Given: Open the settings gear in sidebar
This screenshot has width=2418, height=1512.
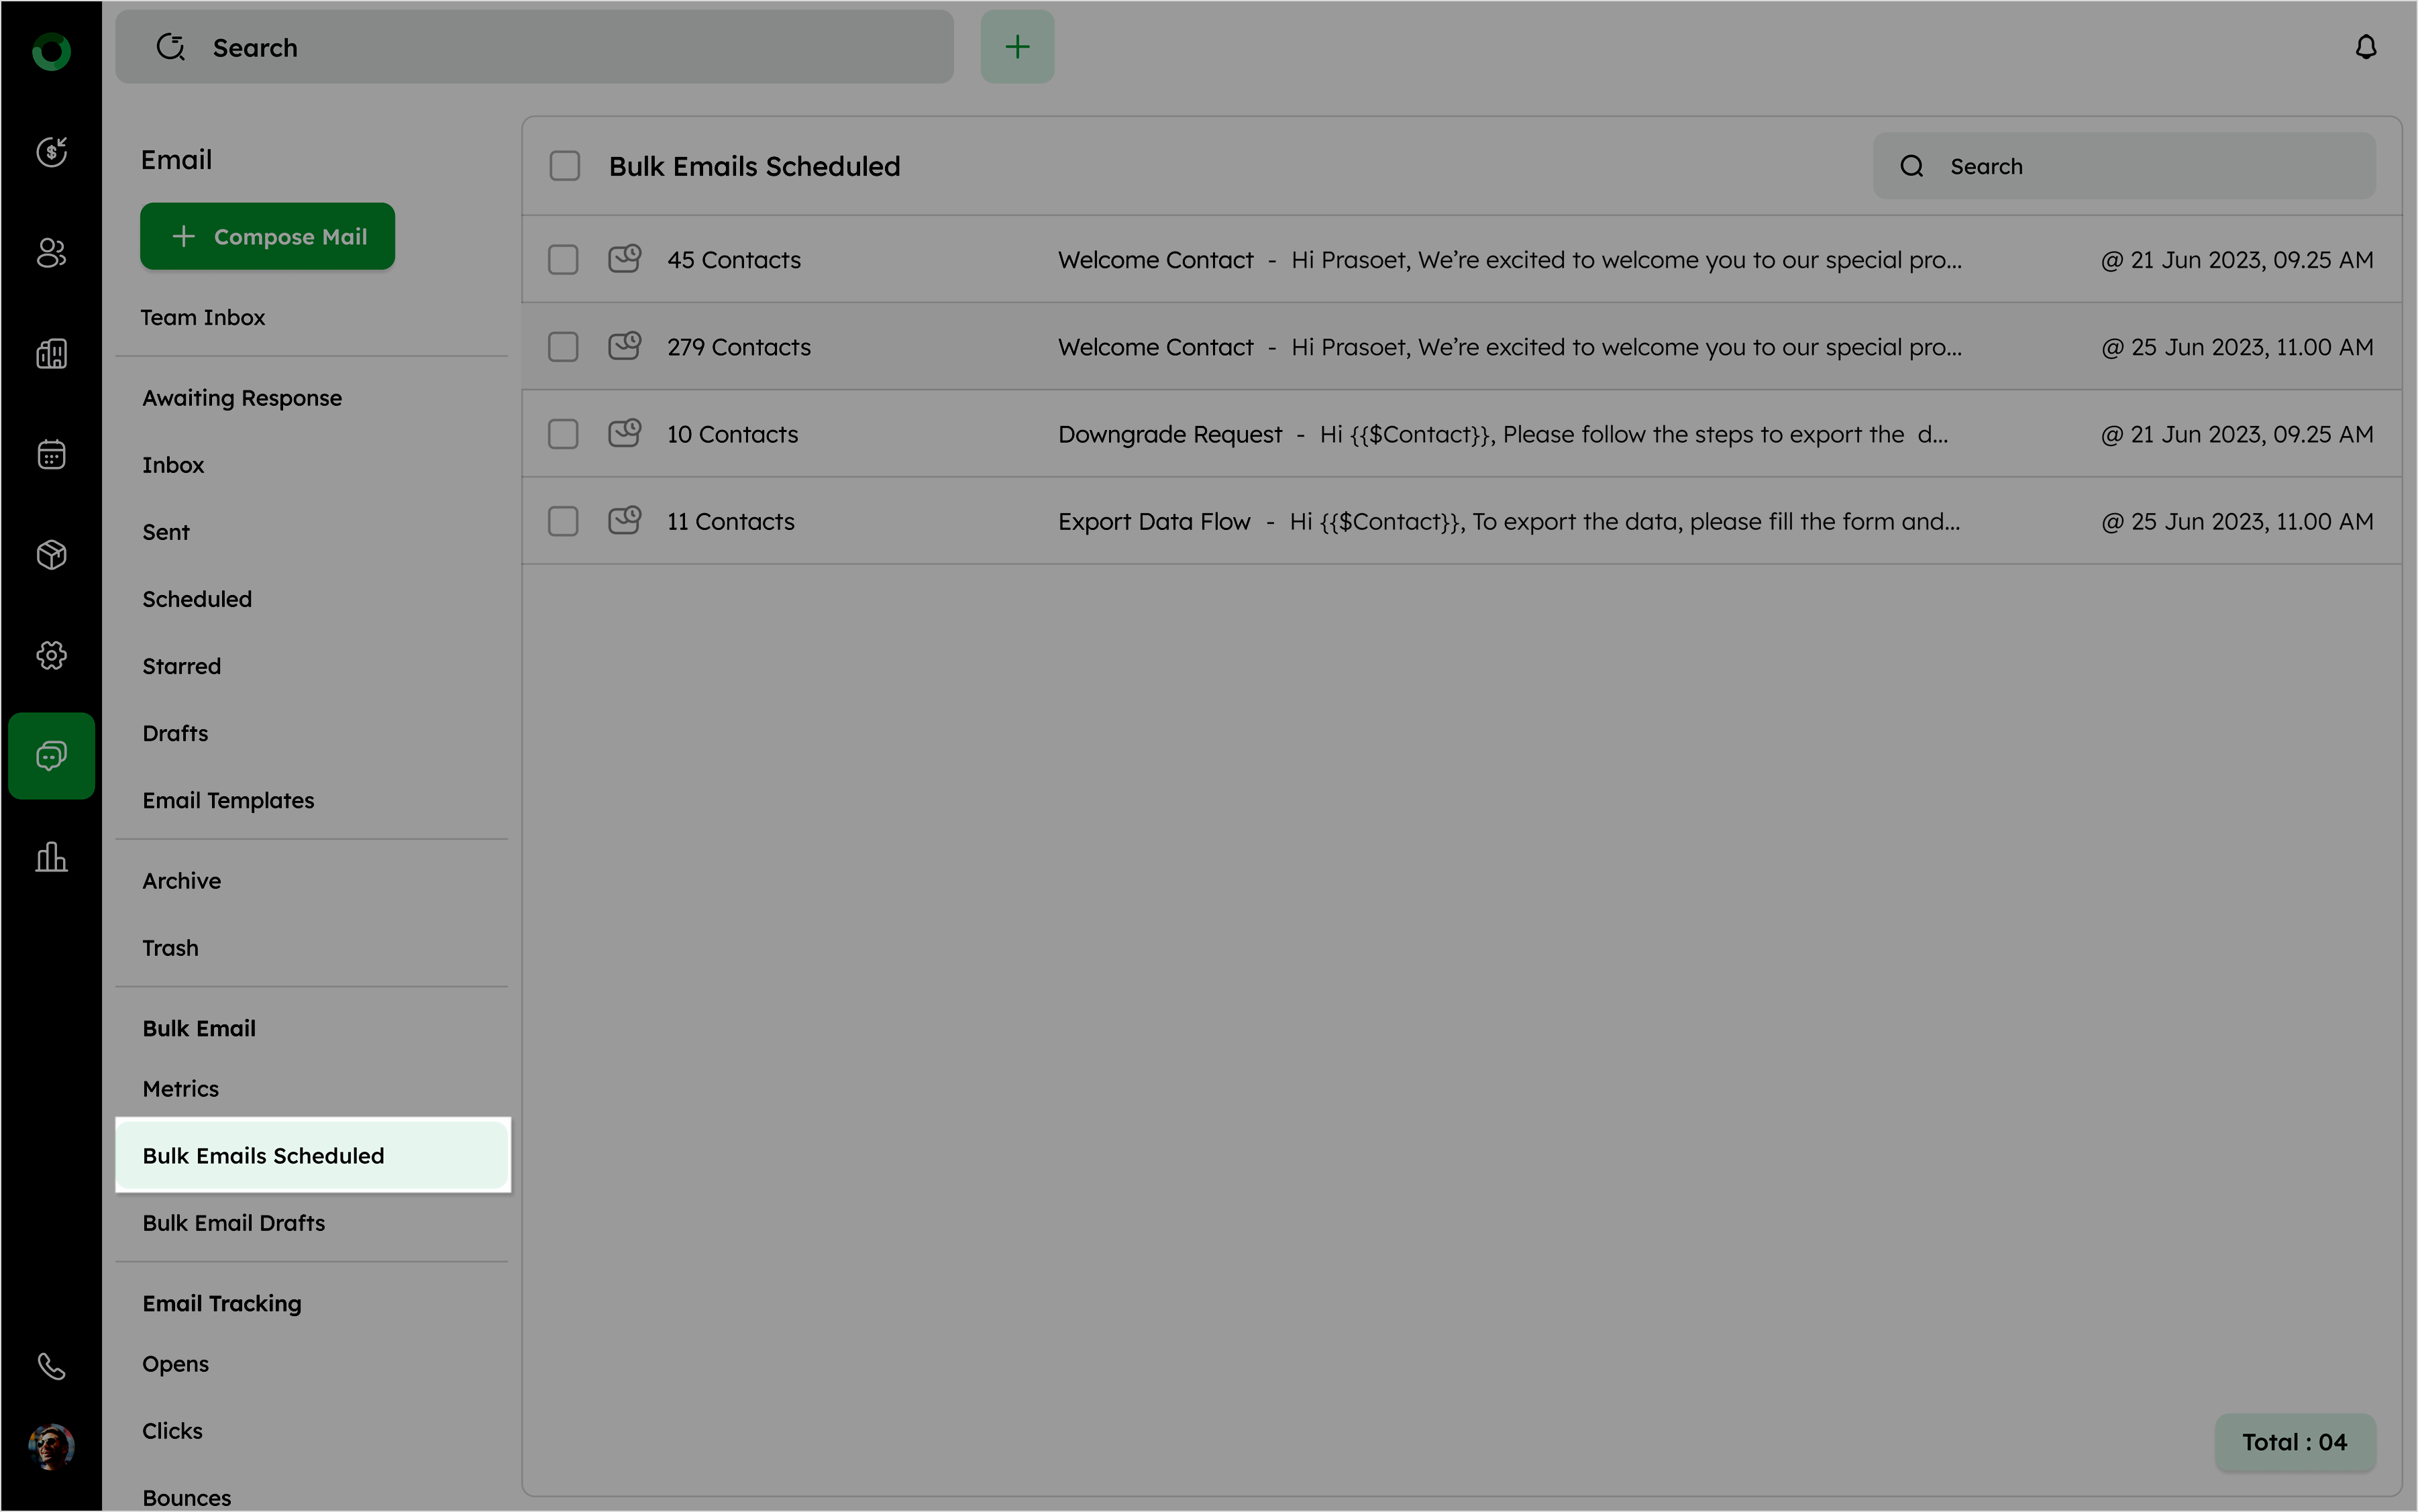Looking at the screenshot, I should coord(51,655).
